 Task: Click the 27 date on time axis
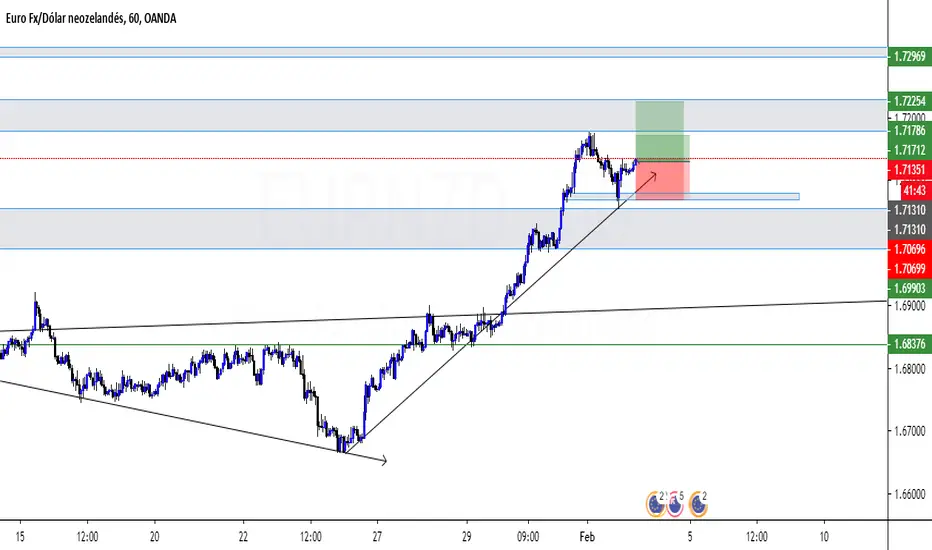point(377,537)
